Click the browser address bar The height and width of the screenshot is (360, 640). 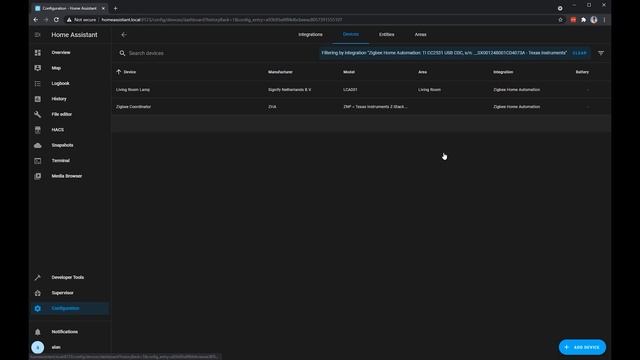click(x=309, y=20)
